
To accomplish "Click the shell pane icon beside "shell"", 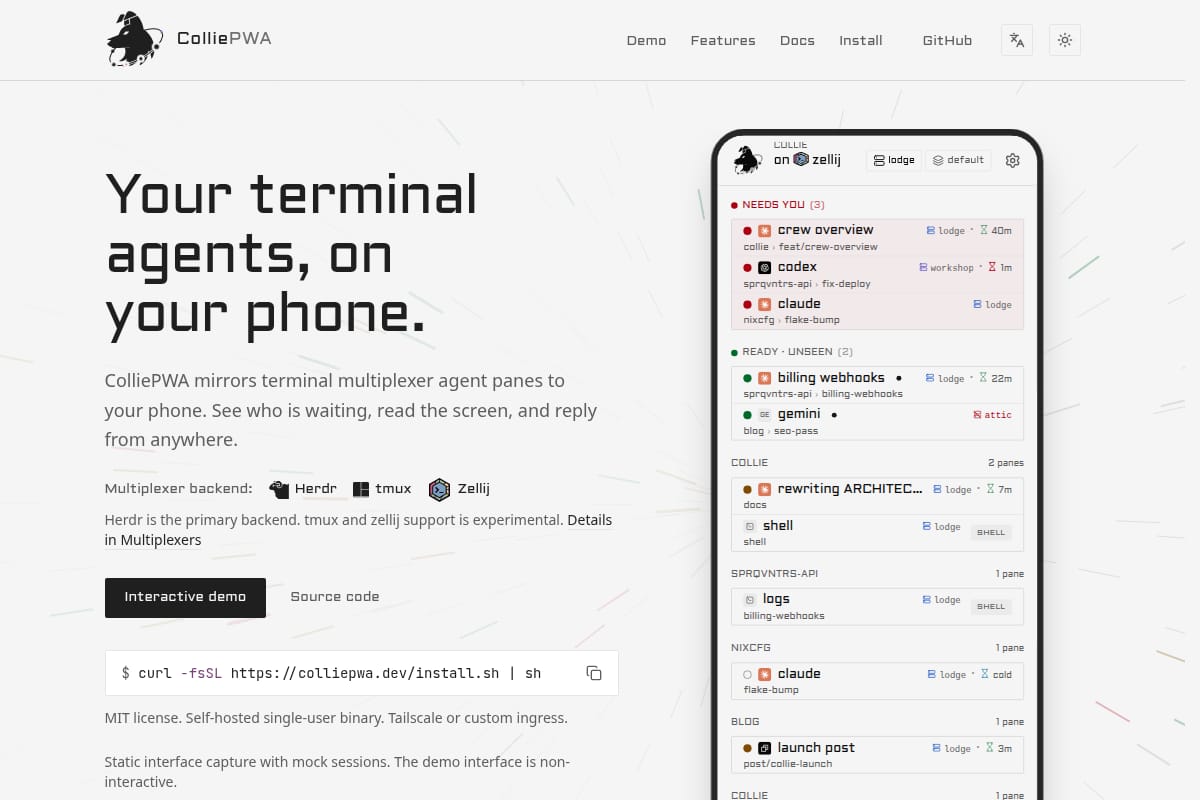I will [x=750, y=526].
